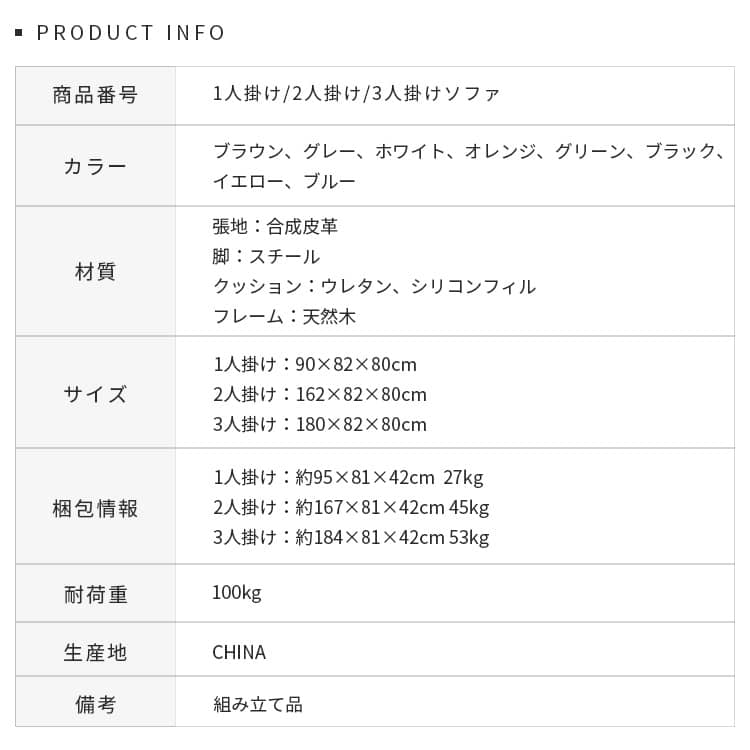Click the 3人掛け：約184×81×42cm 53kg packing line
The height and width of the screenshot is (750, 750).
pos(350,538)
